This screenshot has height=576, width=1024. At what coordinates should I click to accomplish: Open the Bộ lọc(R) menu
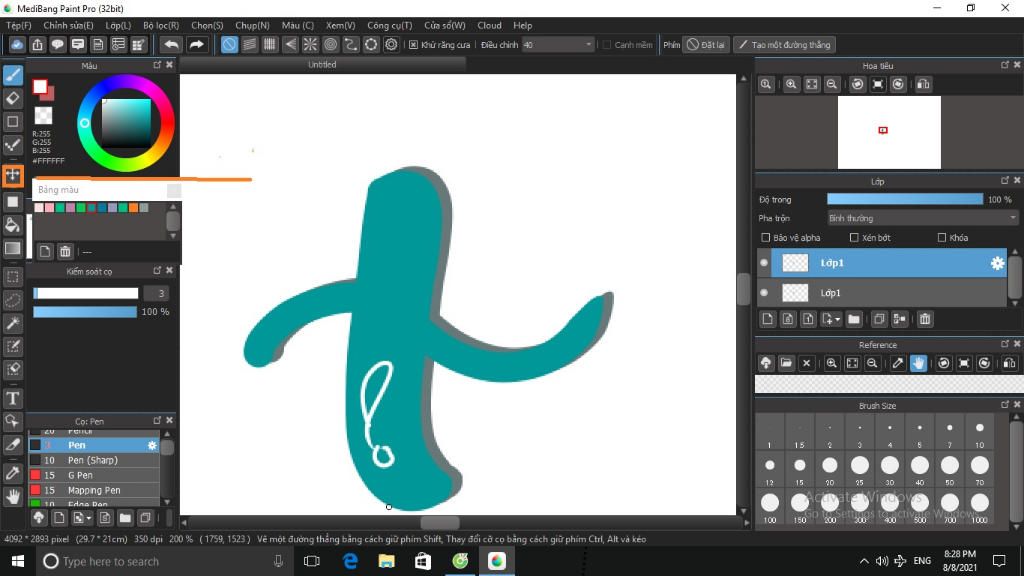161,25
